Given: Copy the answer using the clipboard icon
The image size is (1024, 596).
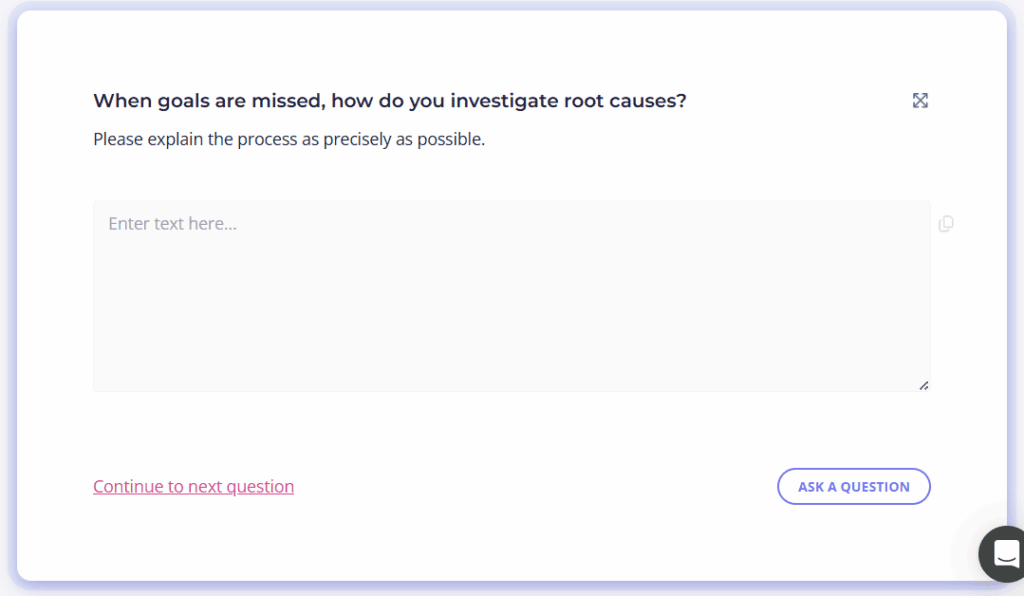Looking at the screenshot, I should [946, 224].
